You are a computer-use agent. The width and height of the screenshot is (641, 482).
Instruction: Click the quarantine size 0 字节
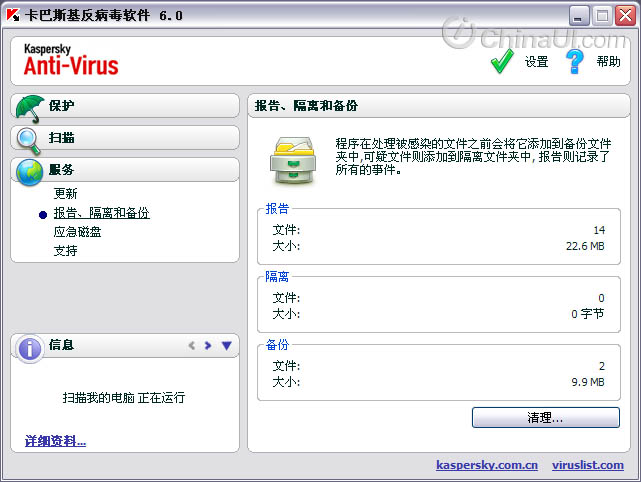[587, 314]
